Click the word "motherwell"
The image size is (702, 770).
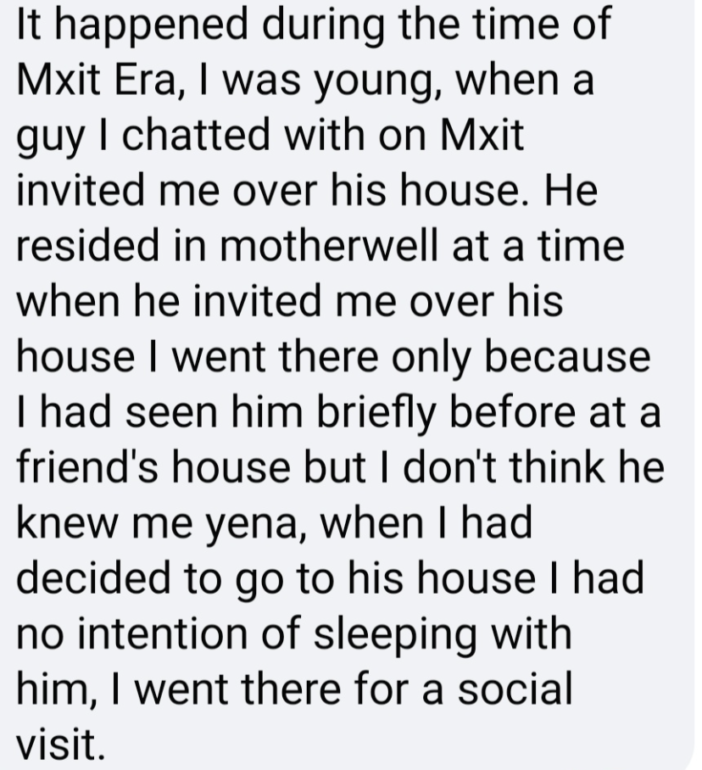[328, 245]
